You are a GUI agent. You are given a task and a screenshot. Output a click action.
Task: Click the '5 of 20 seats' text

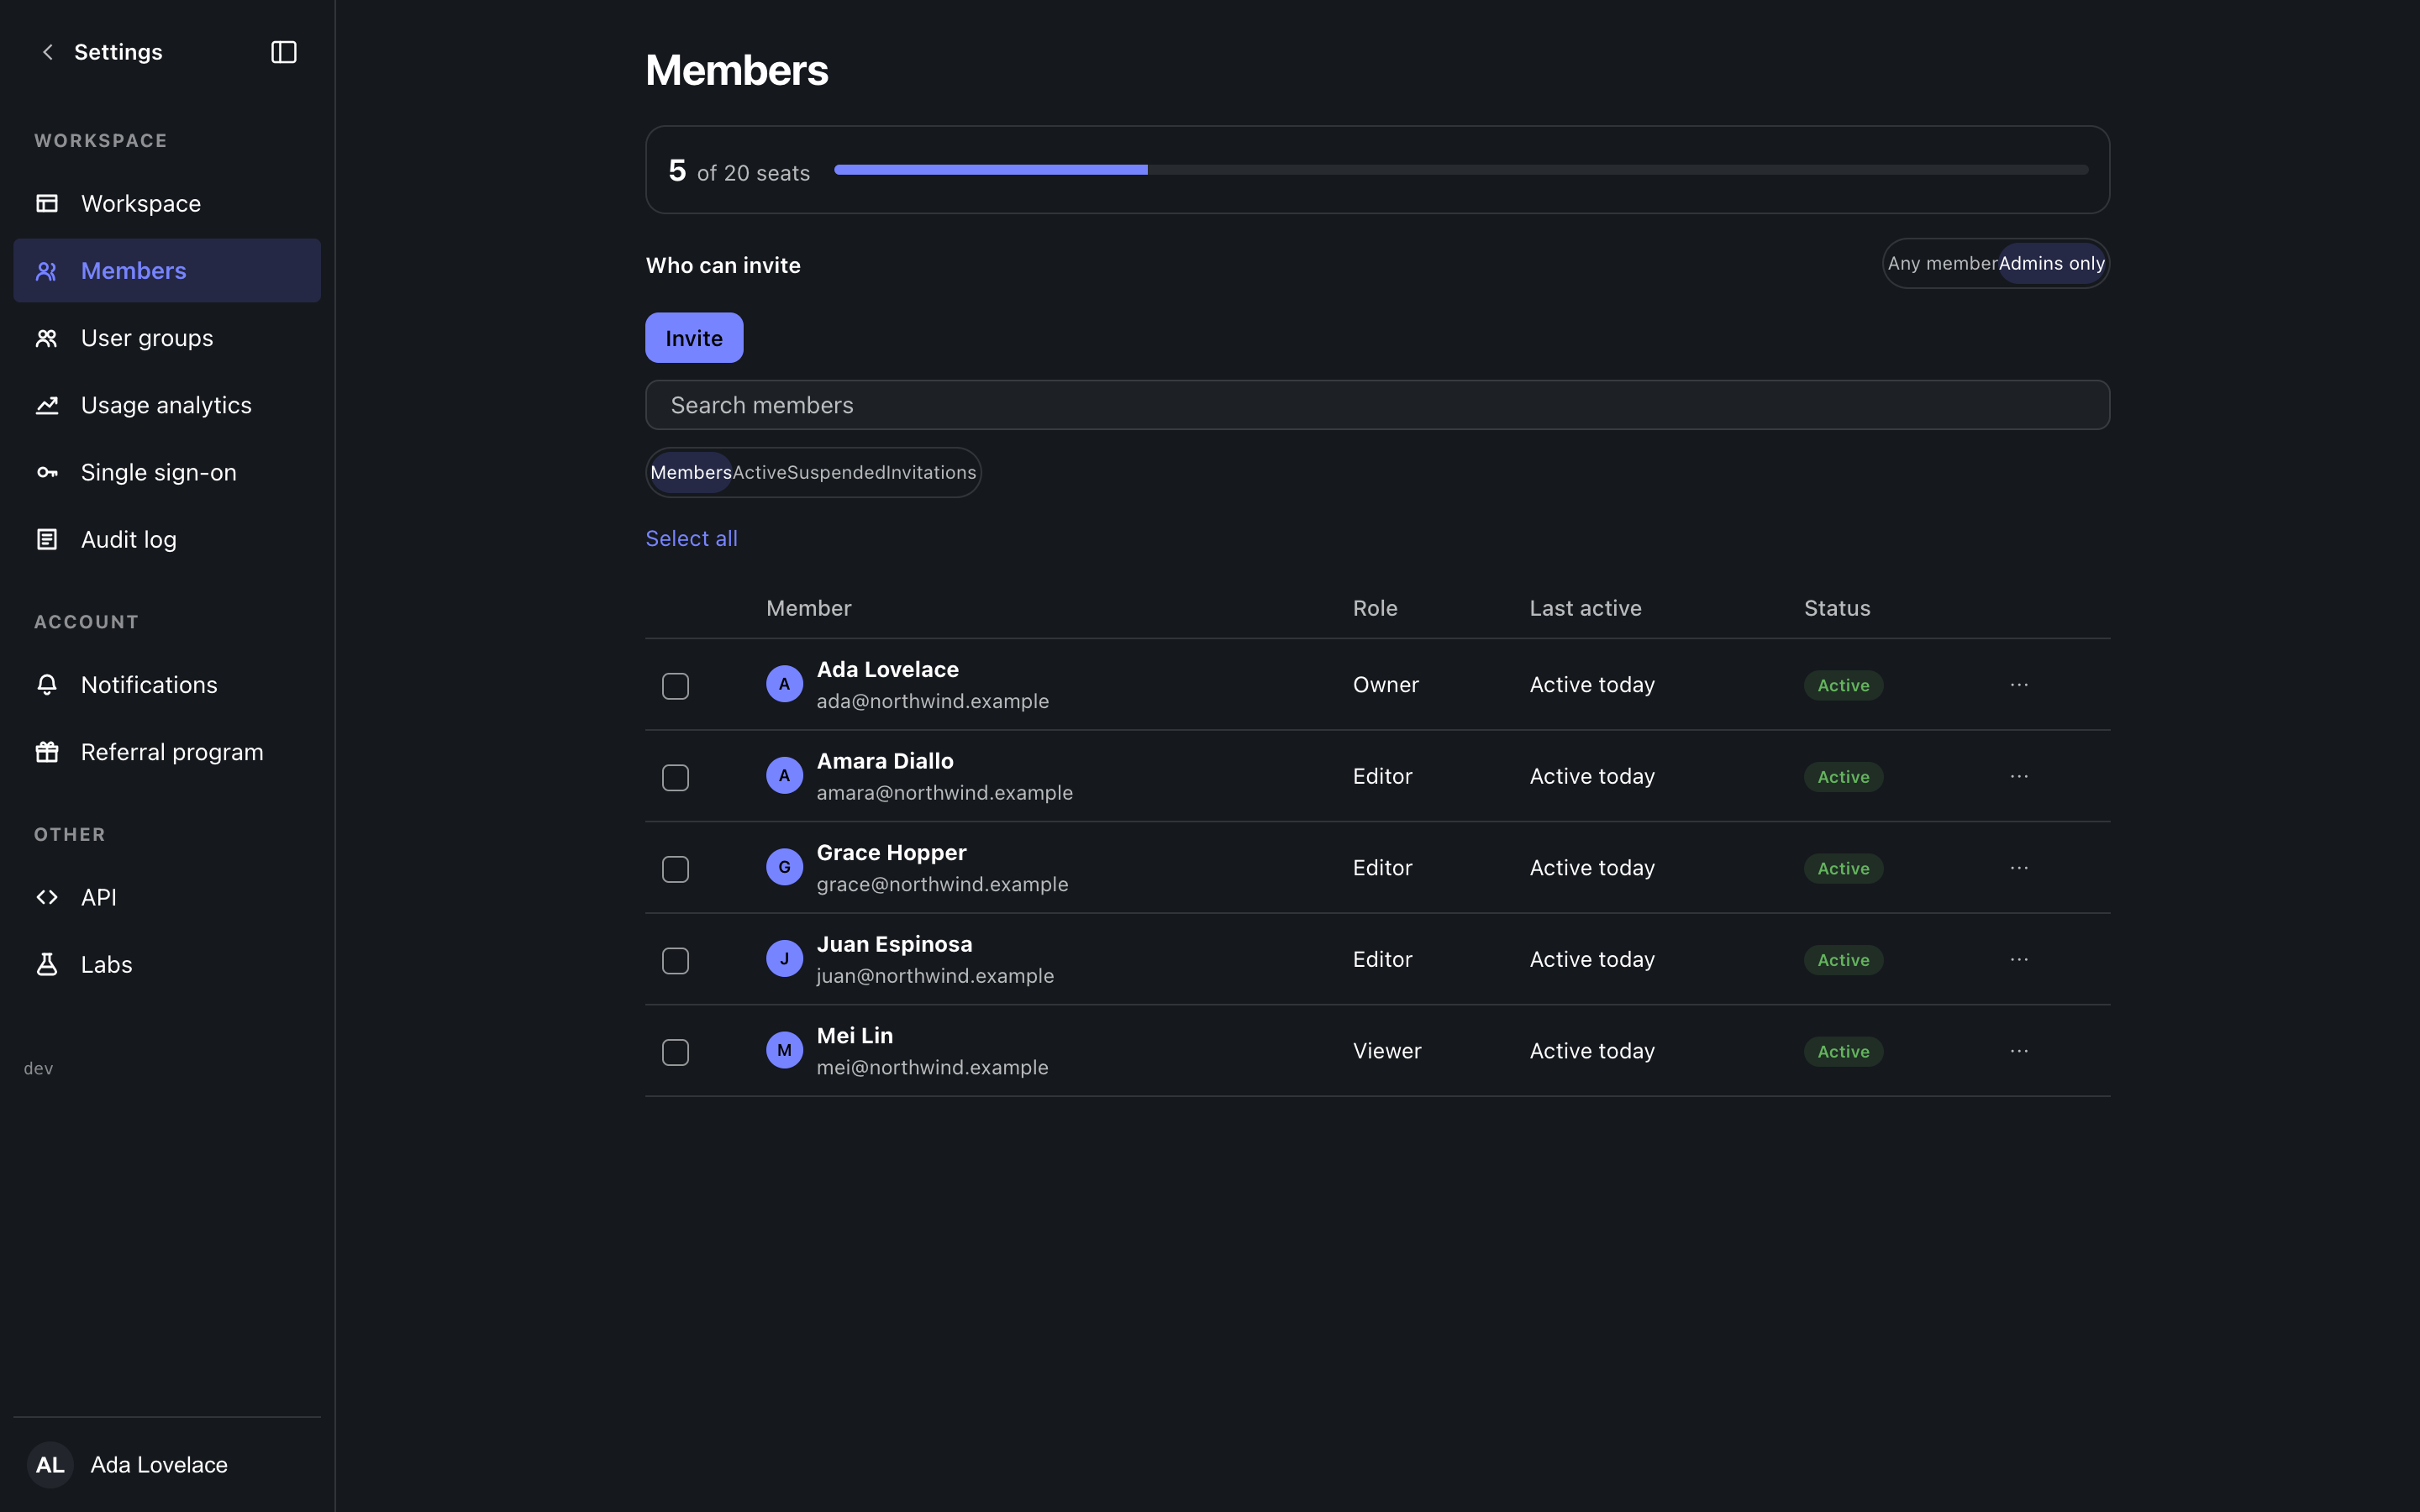739,171
